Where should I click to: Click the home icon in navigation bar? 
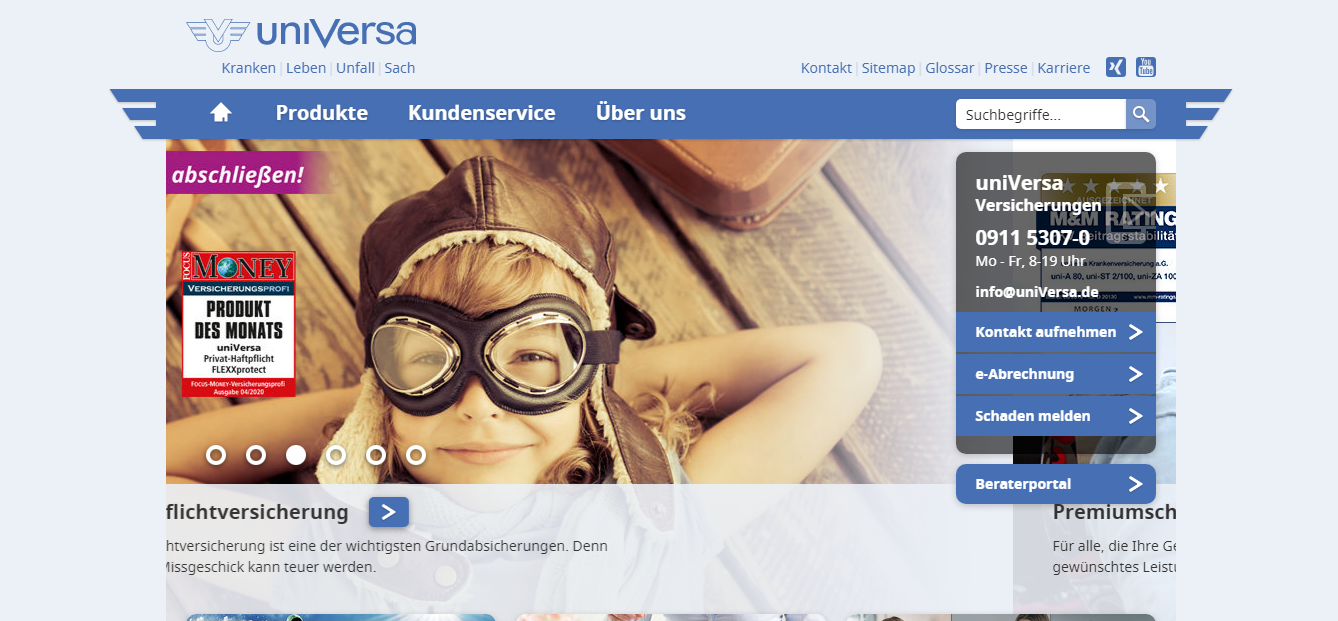click(x=221, y=113)
